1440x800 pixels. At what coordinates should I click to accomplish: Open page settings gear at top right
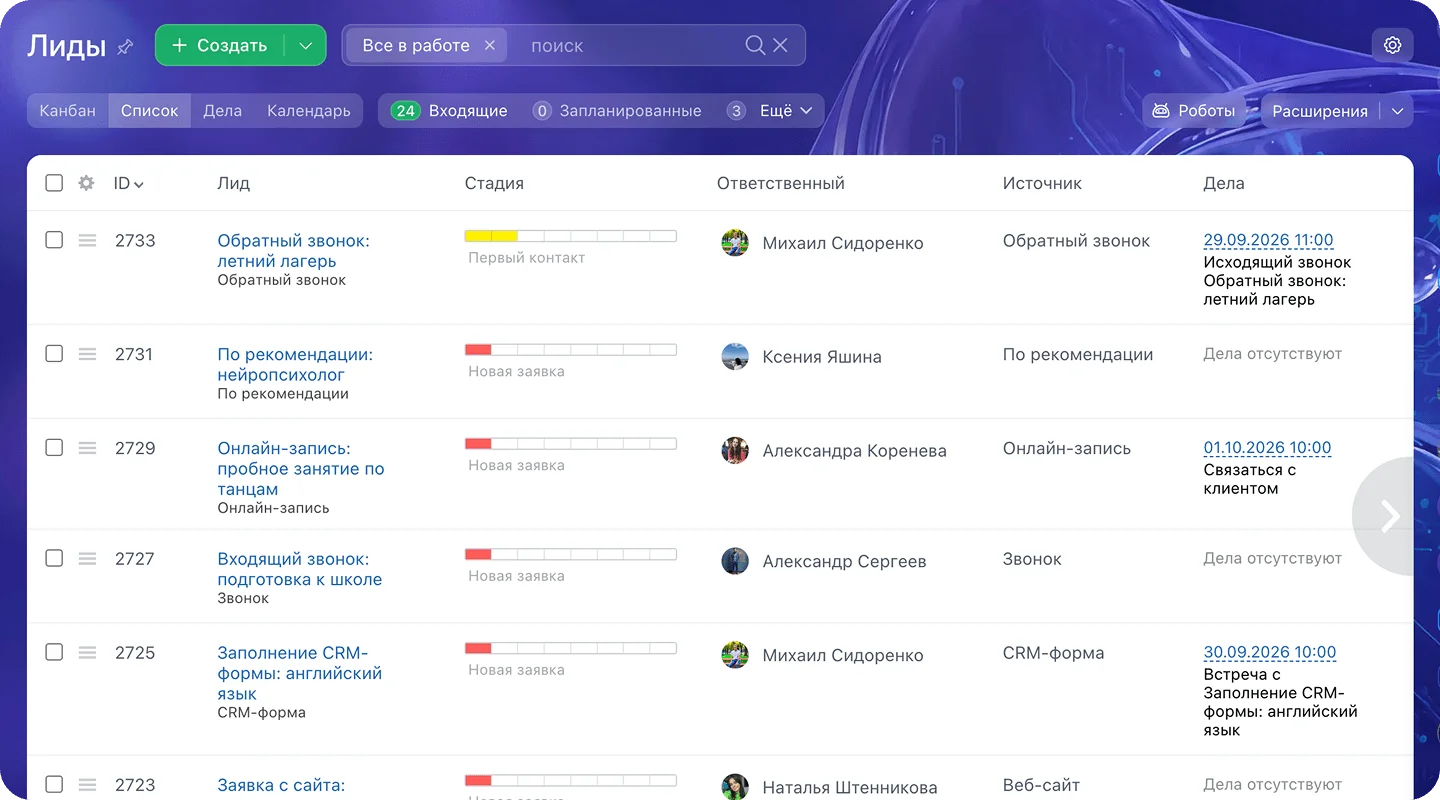(1392, 45)
